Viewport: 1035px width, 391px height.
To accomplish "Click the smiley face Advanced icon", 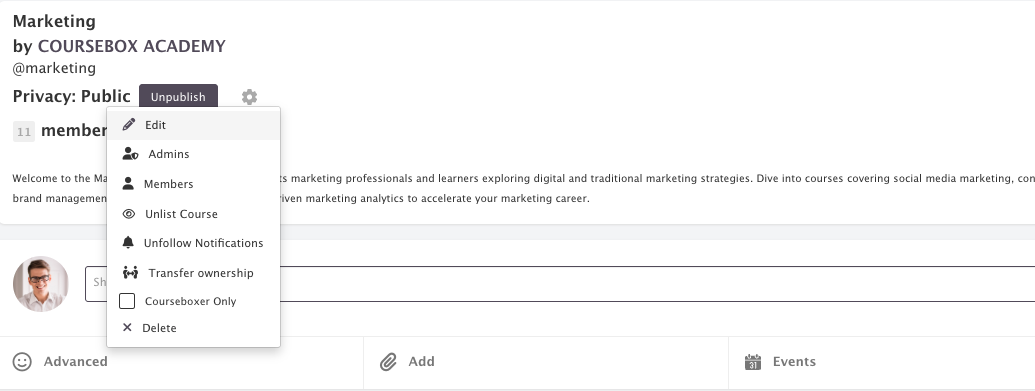I will (22, 361).
